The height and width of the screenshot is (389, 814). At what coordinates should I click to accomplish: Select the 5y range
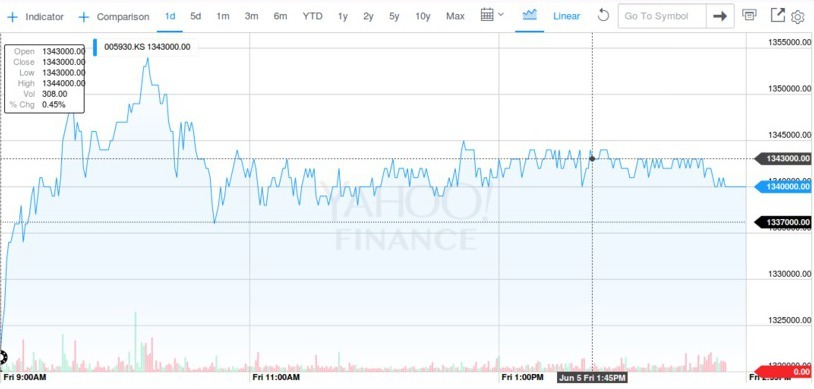point(394,16)
